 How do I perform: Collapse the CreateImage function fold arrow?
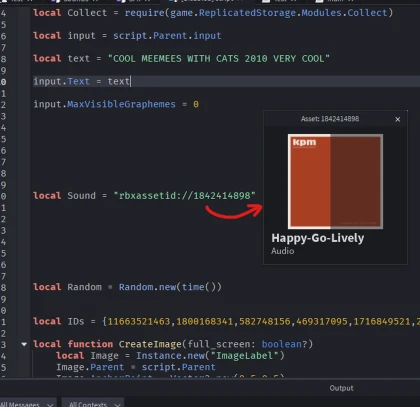(x=24, y=344)
